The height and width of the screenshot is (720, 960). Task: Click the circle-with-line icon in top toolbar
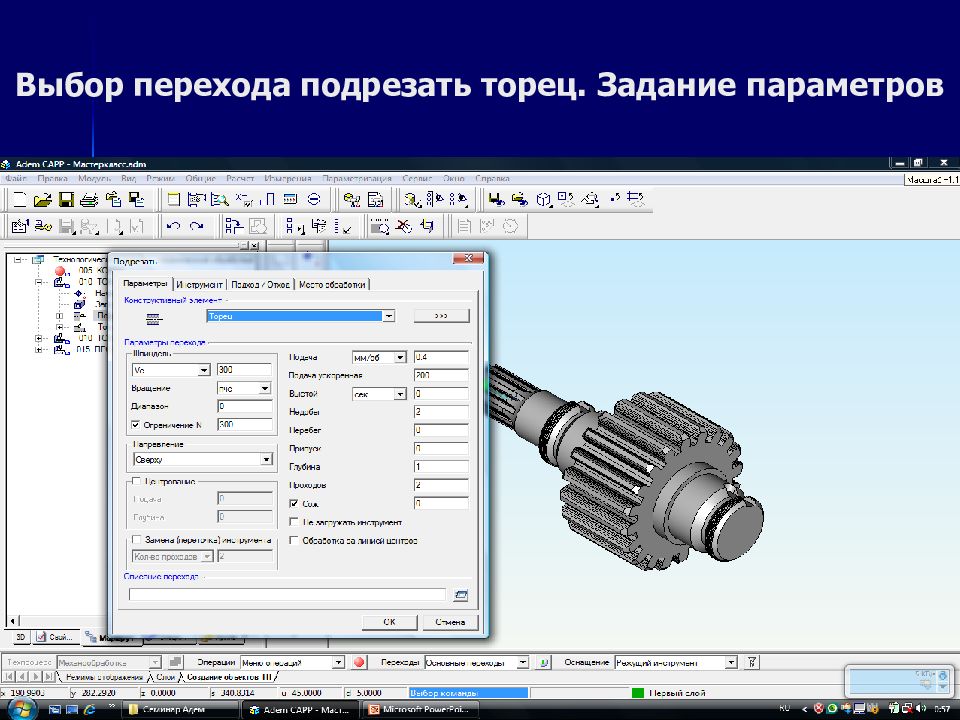tap(313, 199)
